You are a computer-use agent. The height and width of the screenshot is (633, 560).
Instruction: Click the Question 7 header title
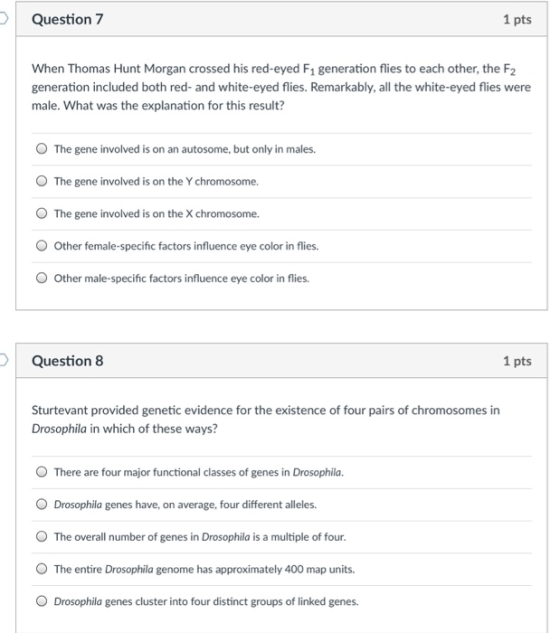point(67,19)
